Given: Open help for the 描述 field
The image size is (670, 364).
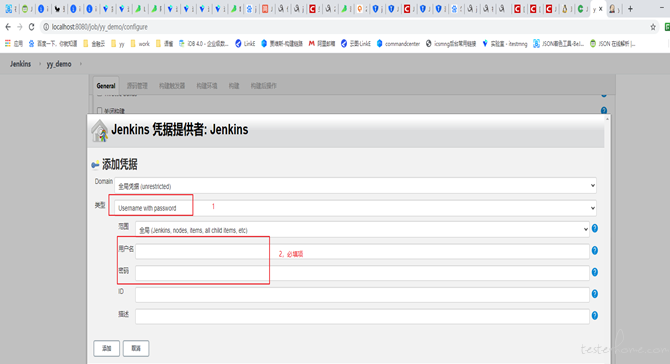Looking at the screenshot, I should 594,316.
